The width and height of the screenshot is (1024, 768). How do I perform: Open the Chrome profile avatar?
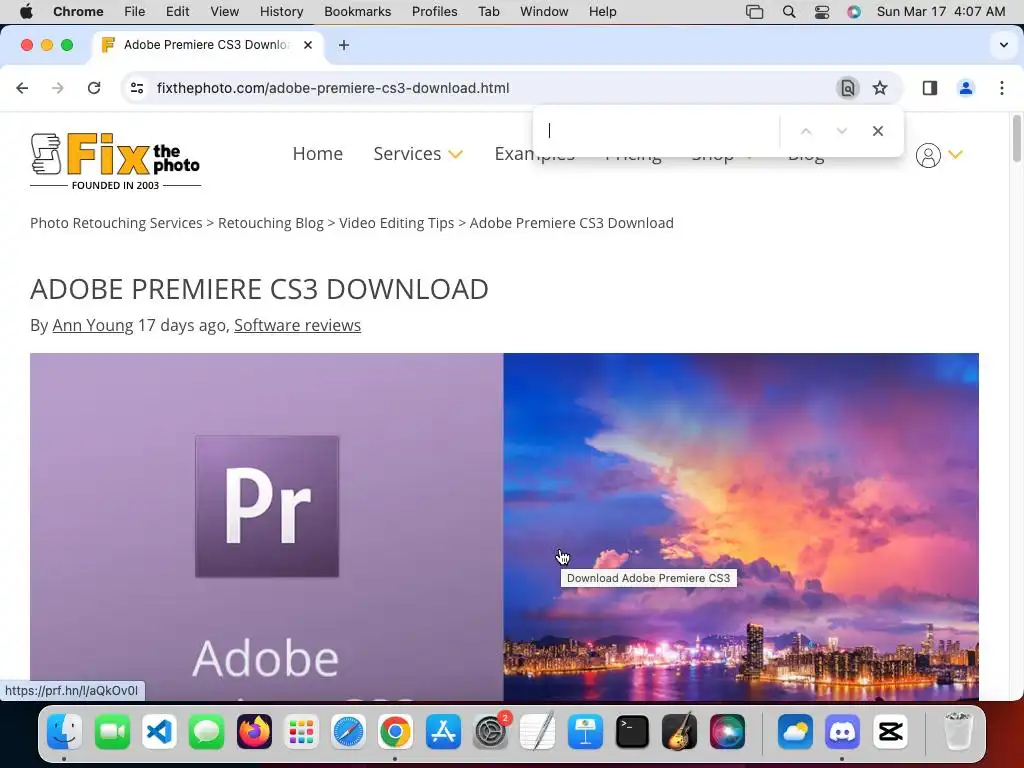tap(966, 88)
